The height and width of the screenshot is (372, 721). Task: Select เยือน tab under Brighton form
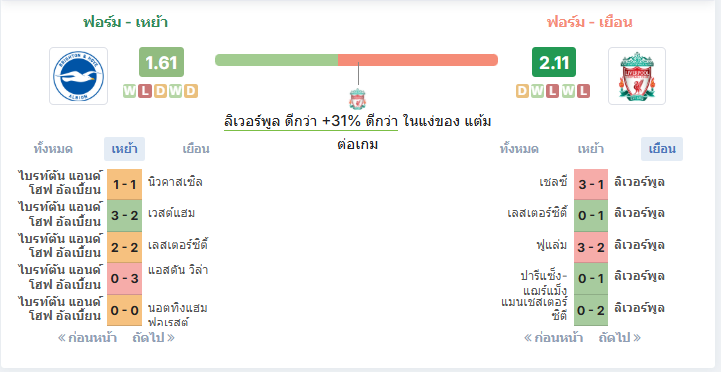point(196,149)
